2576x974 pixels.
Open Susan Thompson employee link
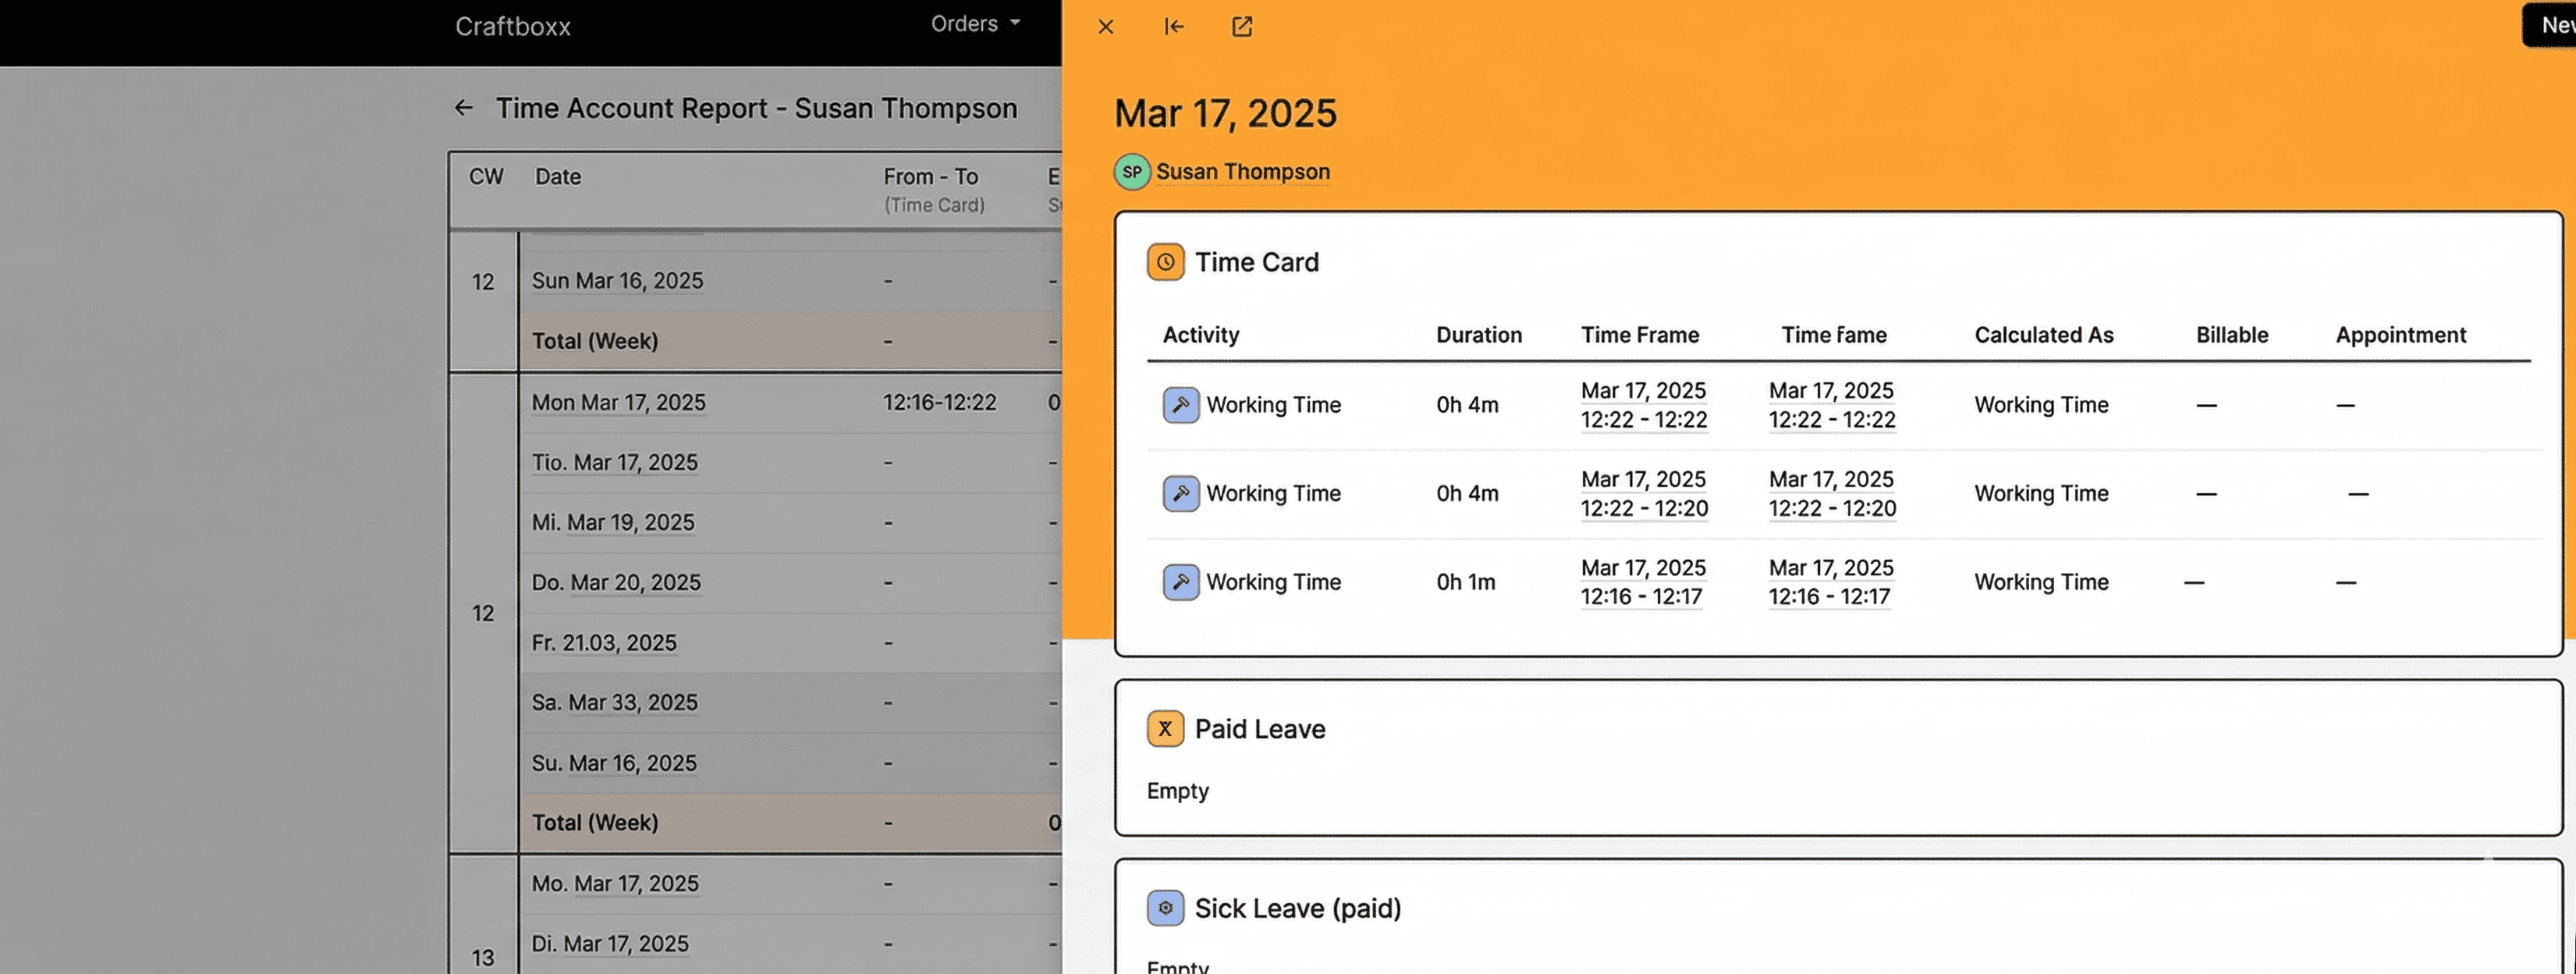tap(1242, 172)
